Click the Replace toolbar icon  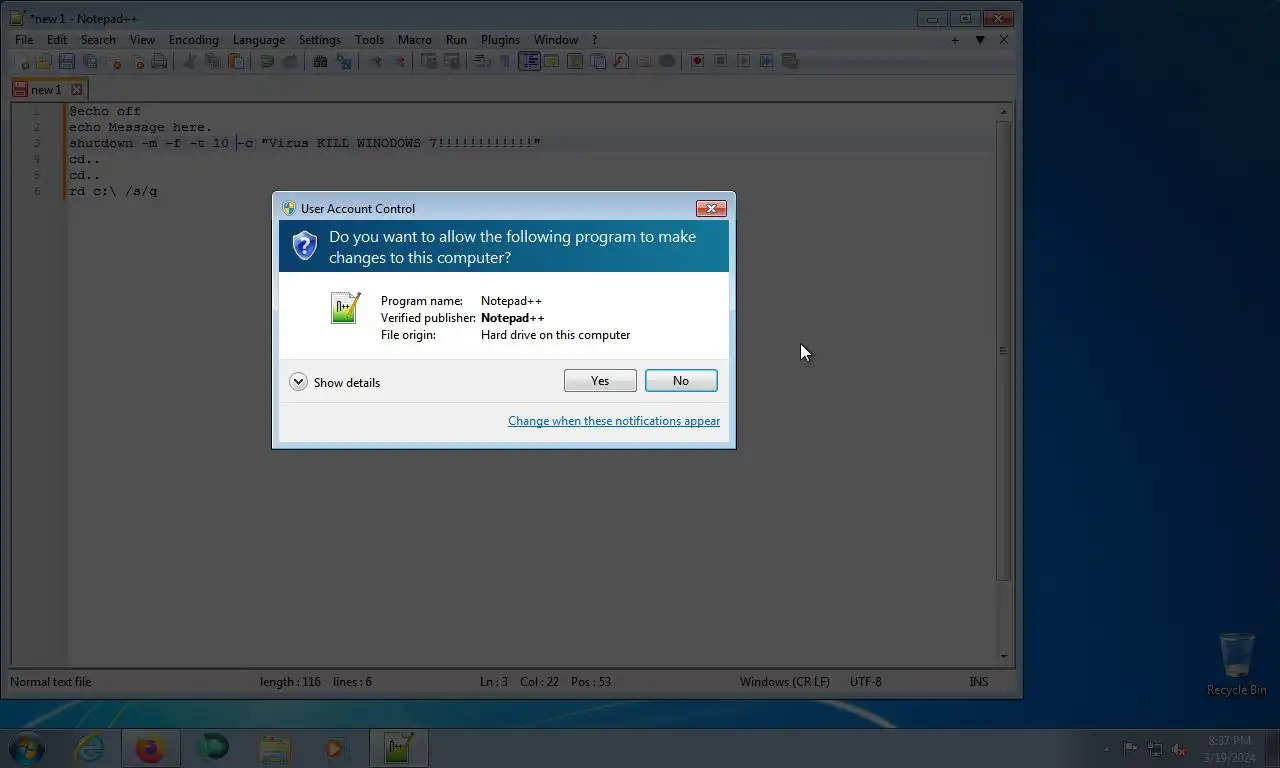345,61
